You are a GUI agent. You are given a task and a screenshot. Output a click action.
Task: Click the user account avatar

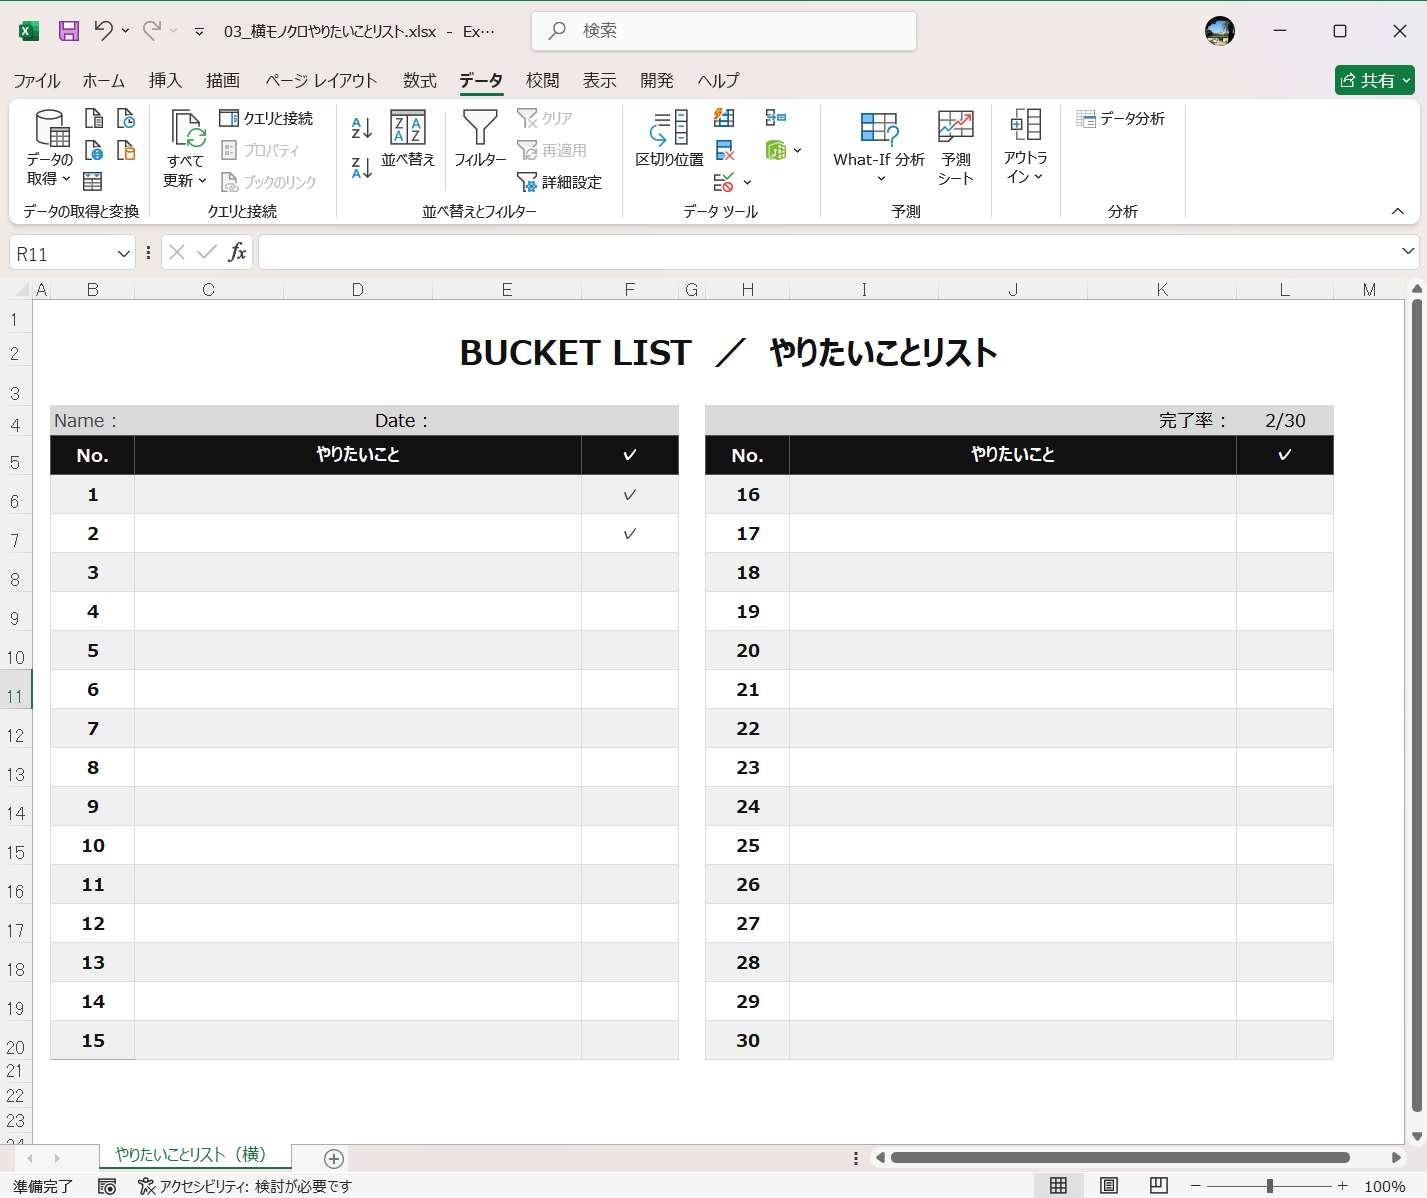click(x=1220, y=31)
